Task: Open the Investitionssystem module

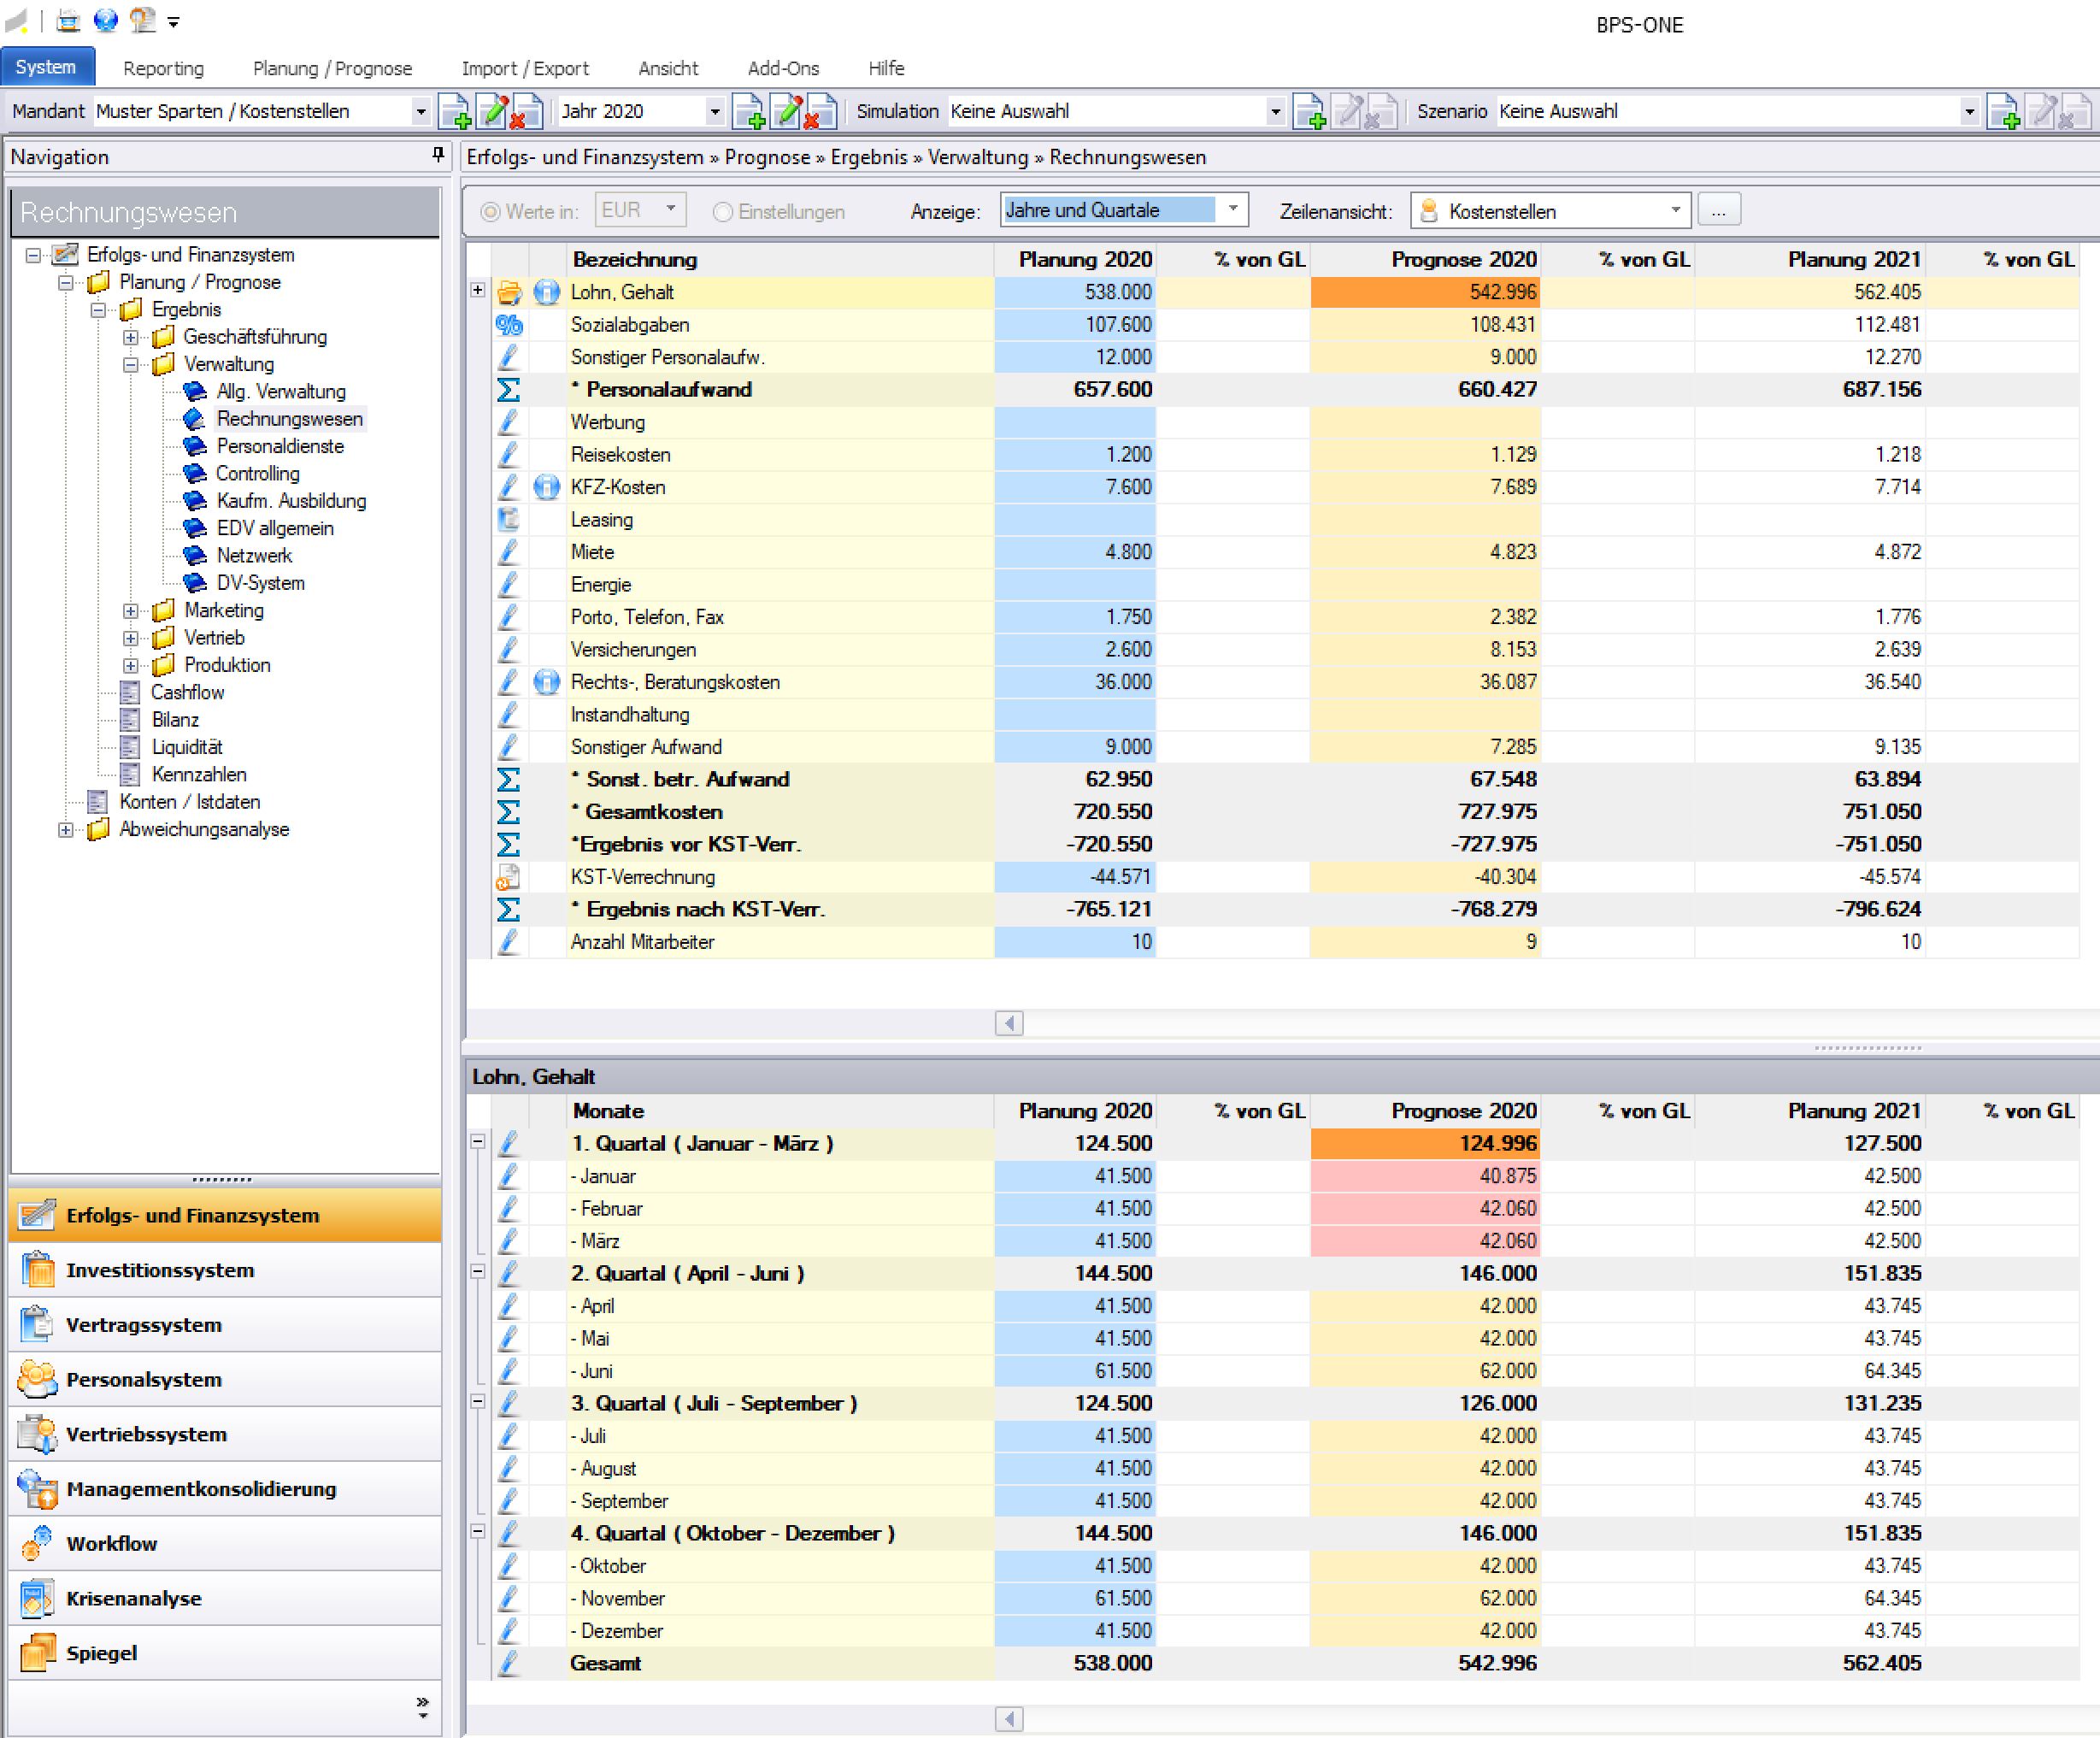Action: click(x=225, y=1270)
